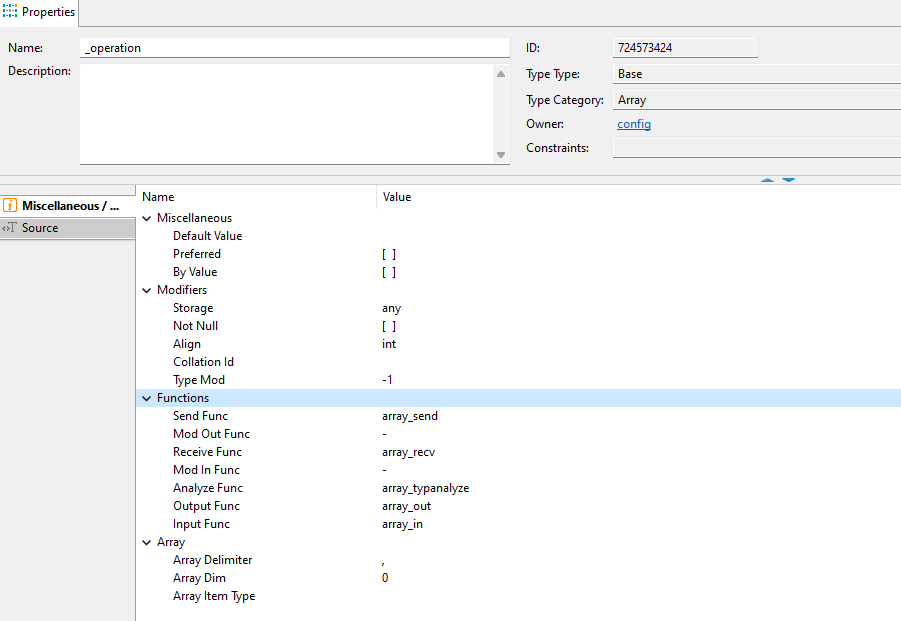Click the Name field containing _operation
901x621 pixels.
(295, 48)
